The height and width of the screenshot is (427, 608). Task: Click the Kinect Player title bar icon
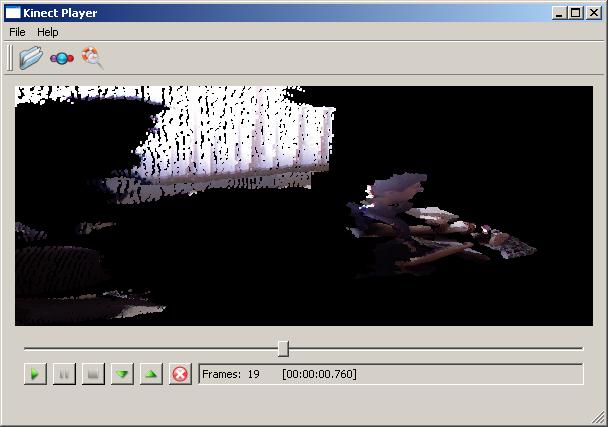click(x=13, y=13)
